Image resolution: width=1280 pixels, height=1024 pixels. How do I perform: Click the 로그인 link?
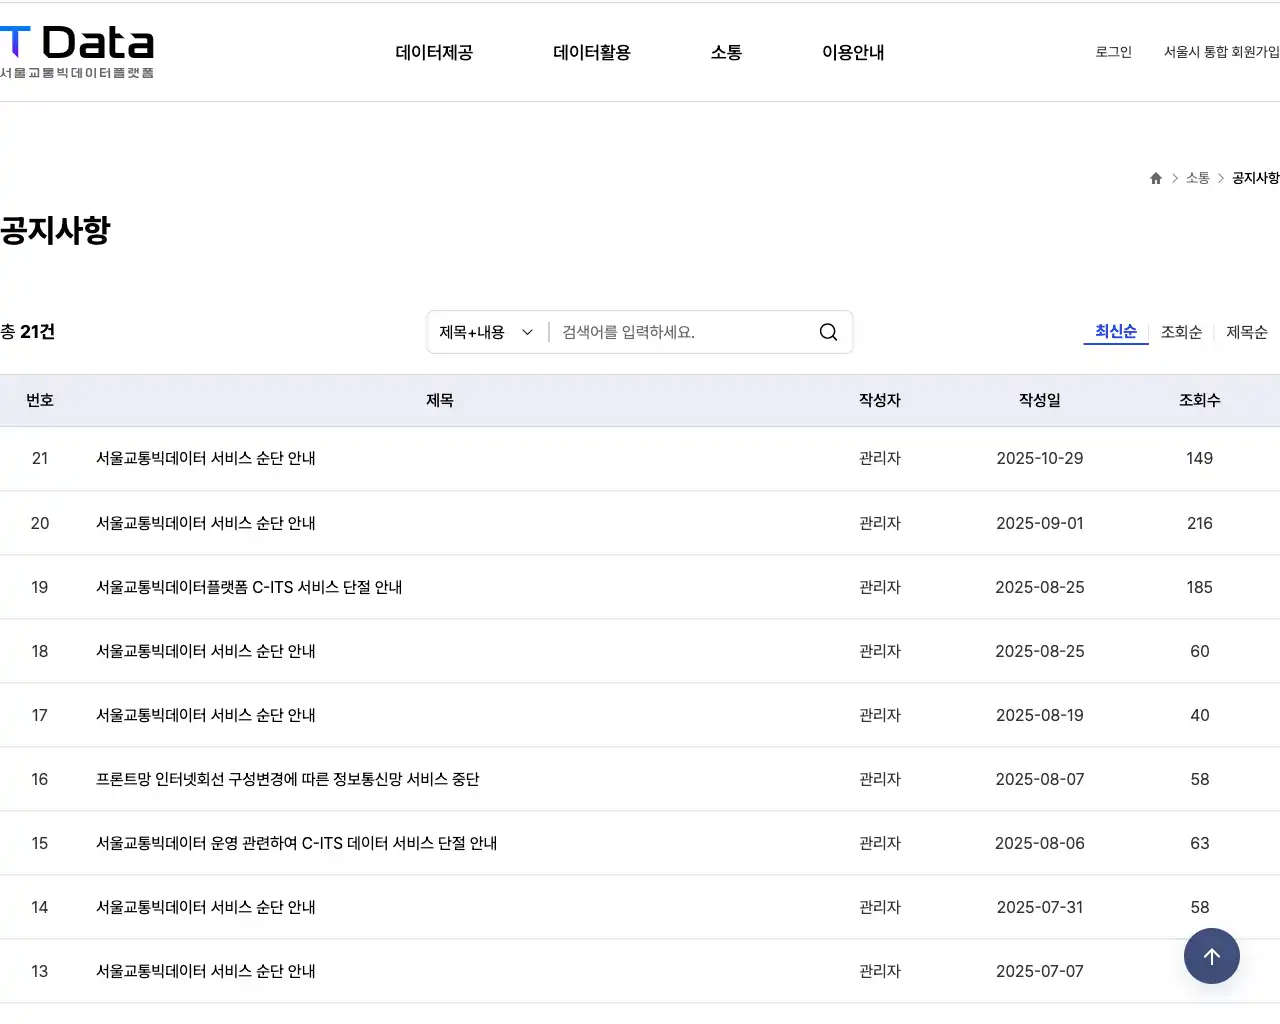coord(1113,52)
